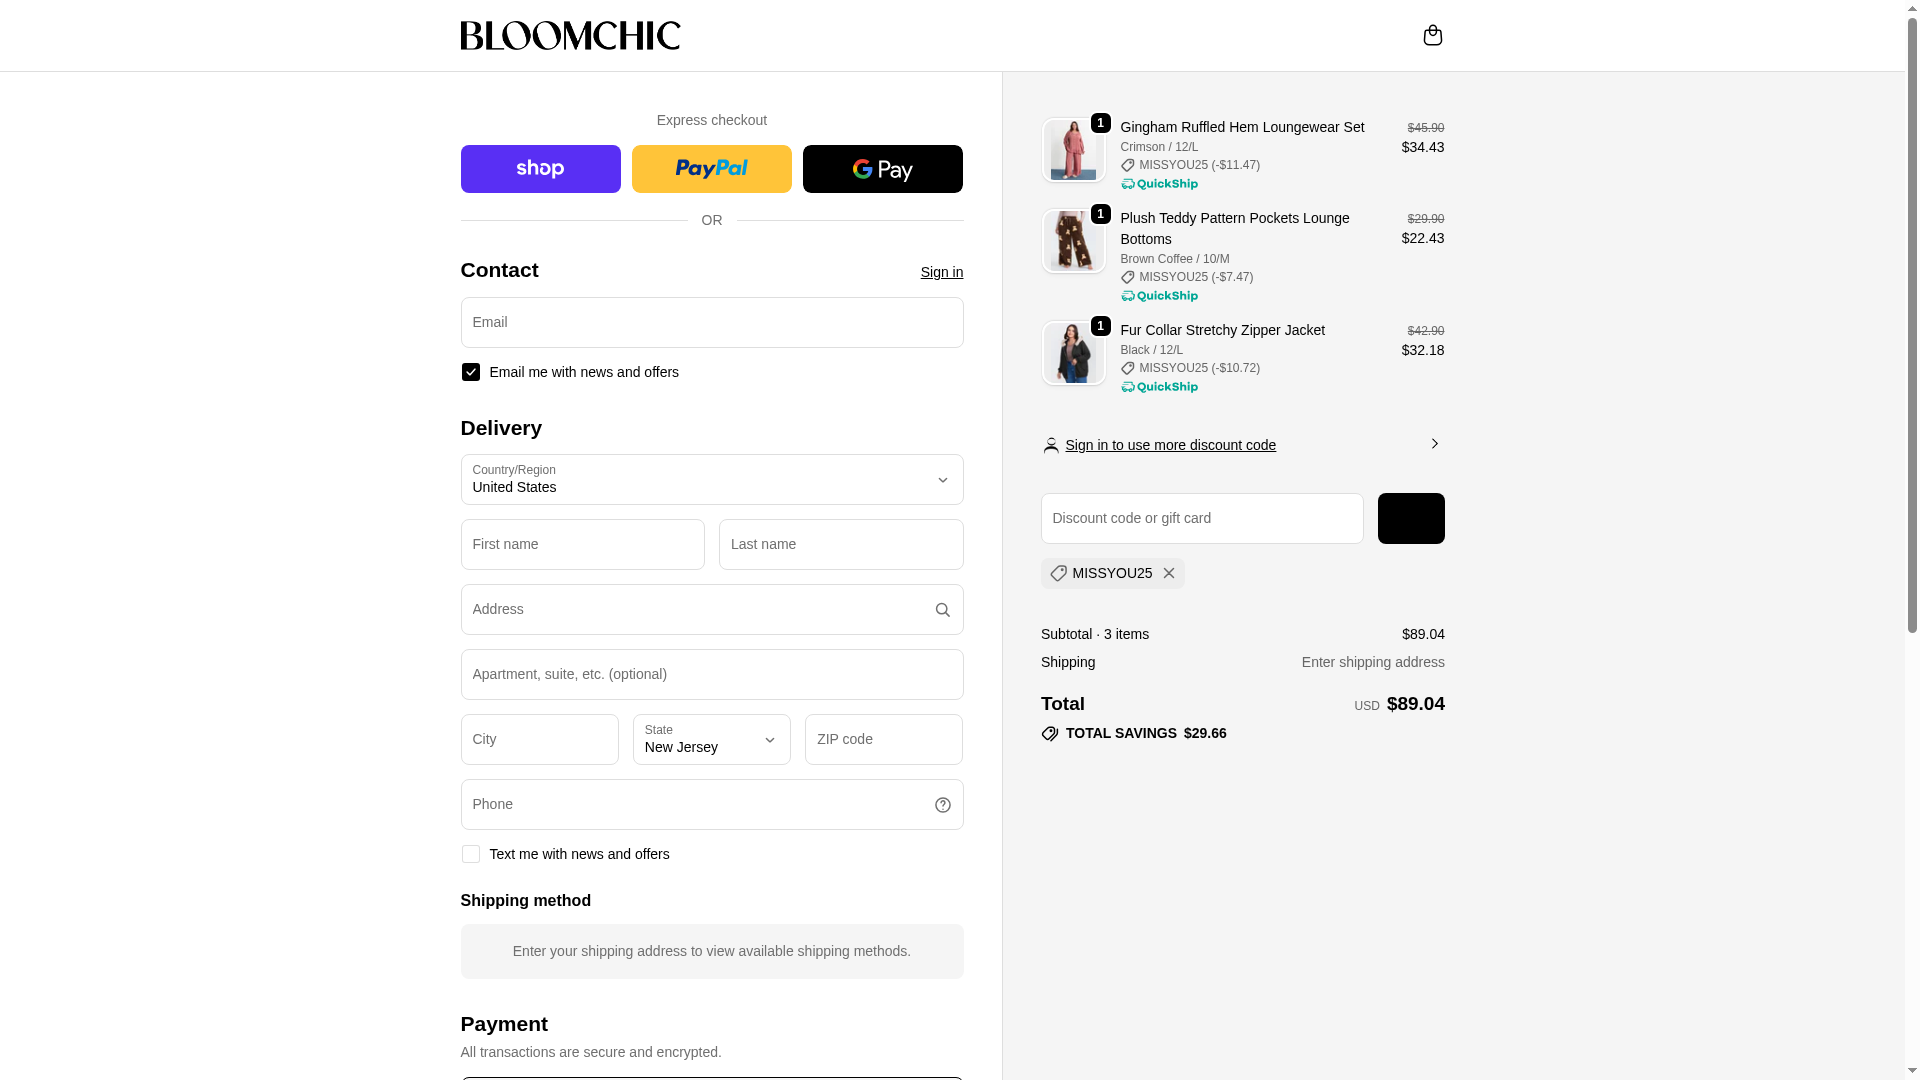Open the Country/Region dropdown

tap(711, 480)
